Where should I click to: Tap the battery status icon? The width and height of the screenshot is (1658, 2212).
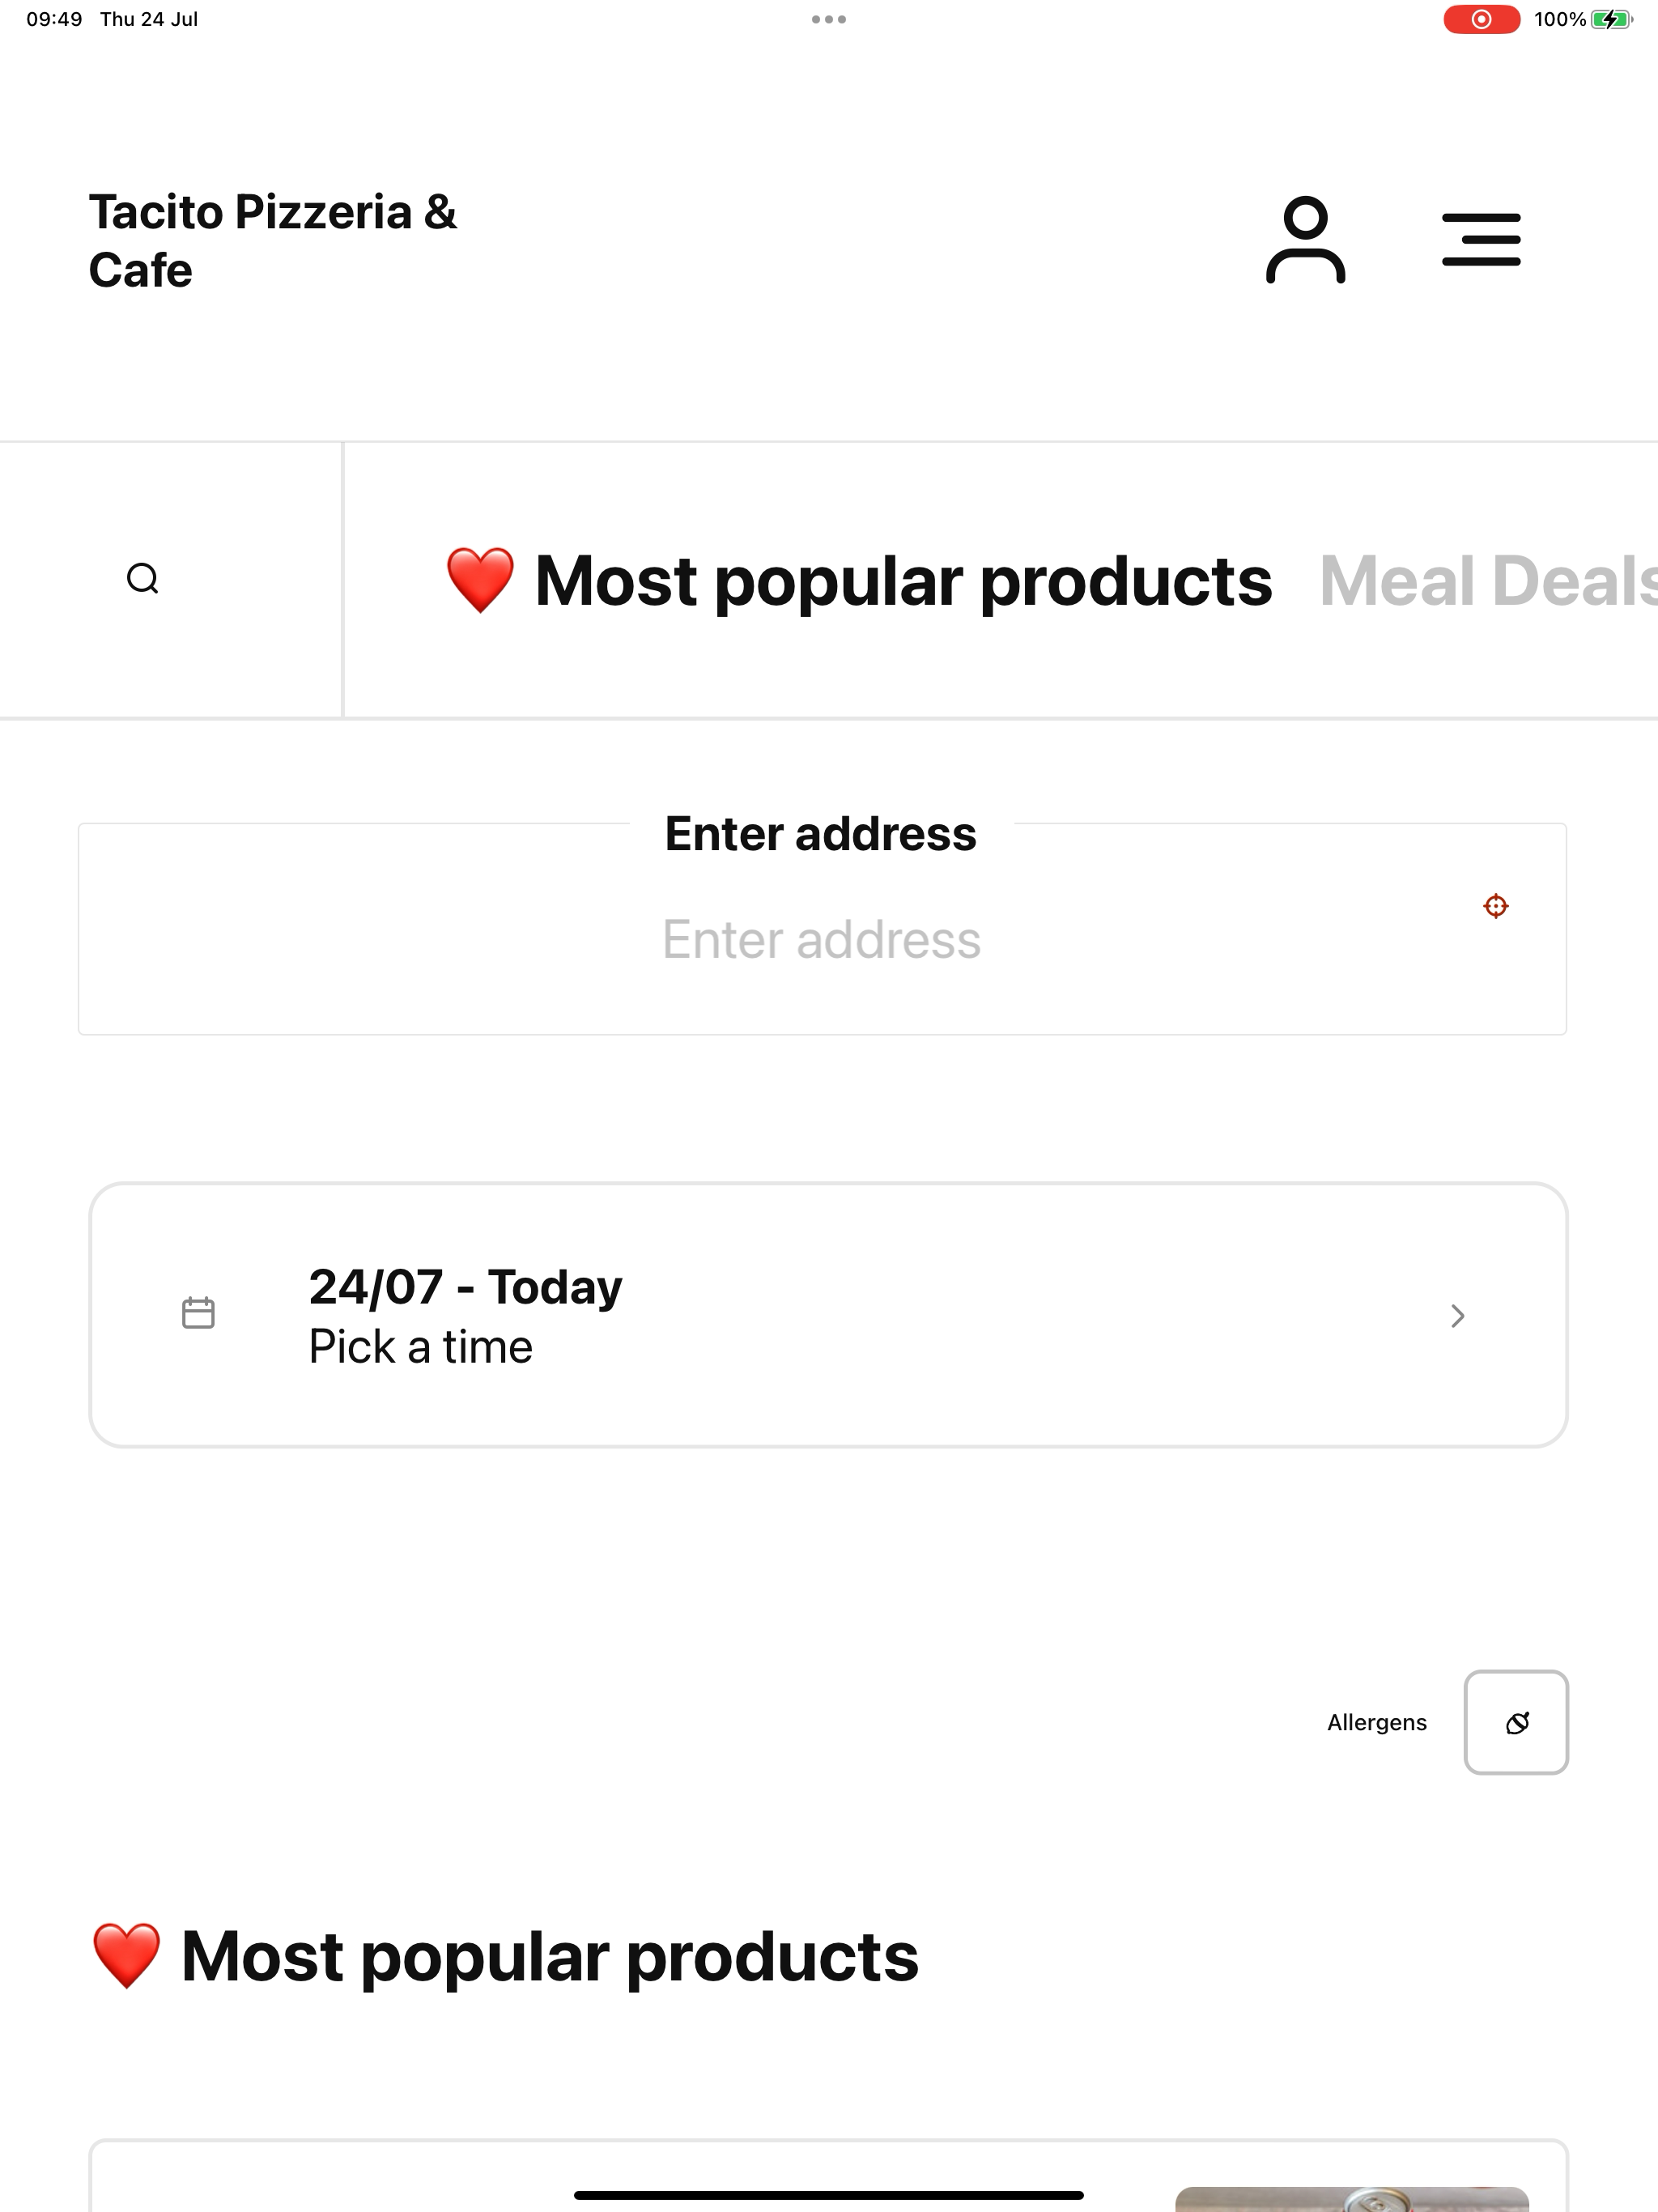coord(1611,19)
